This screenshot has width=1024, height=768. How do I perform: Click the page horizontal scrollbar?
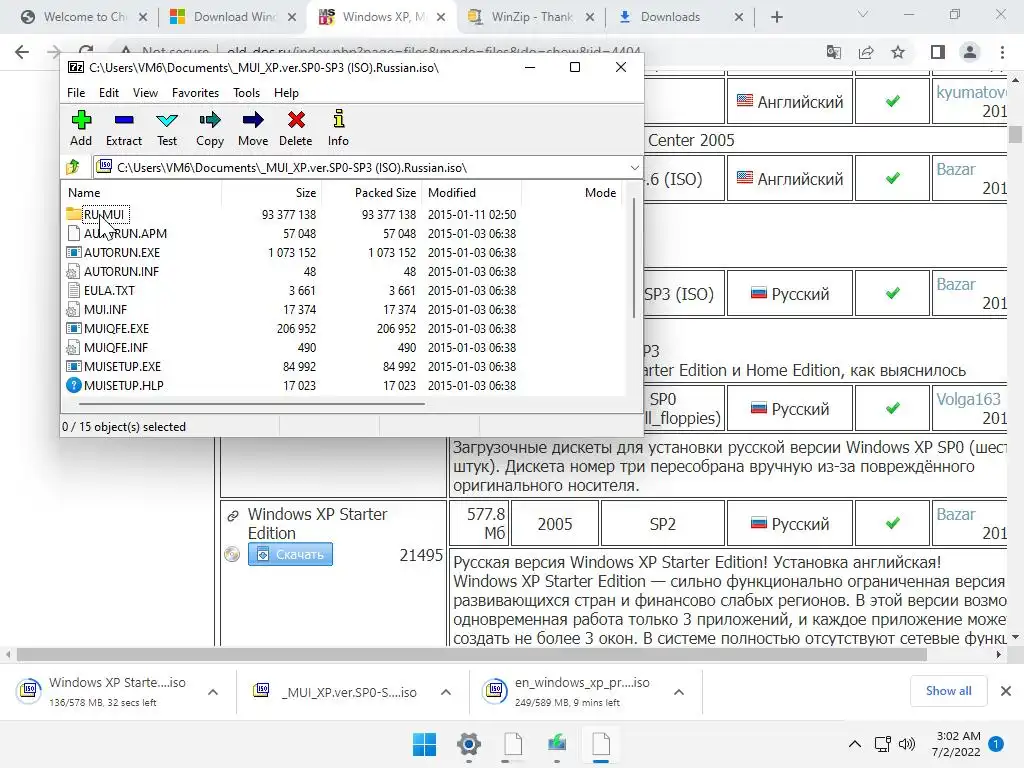(x=472, y=654)
